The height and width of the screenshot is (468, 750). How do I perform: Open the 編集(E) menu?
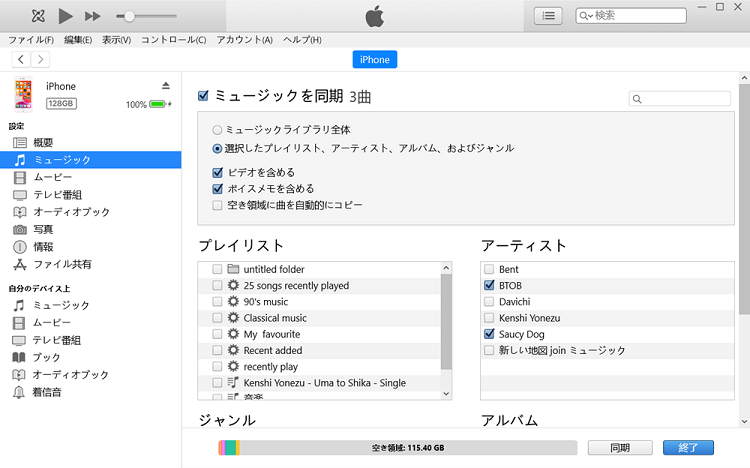78,40
